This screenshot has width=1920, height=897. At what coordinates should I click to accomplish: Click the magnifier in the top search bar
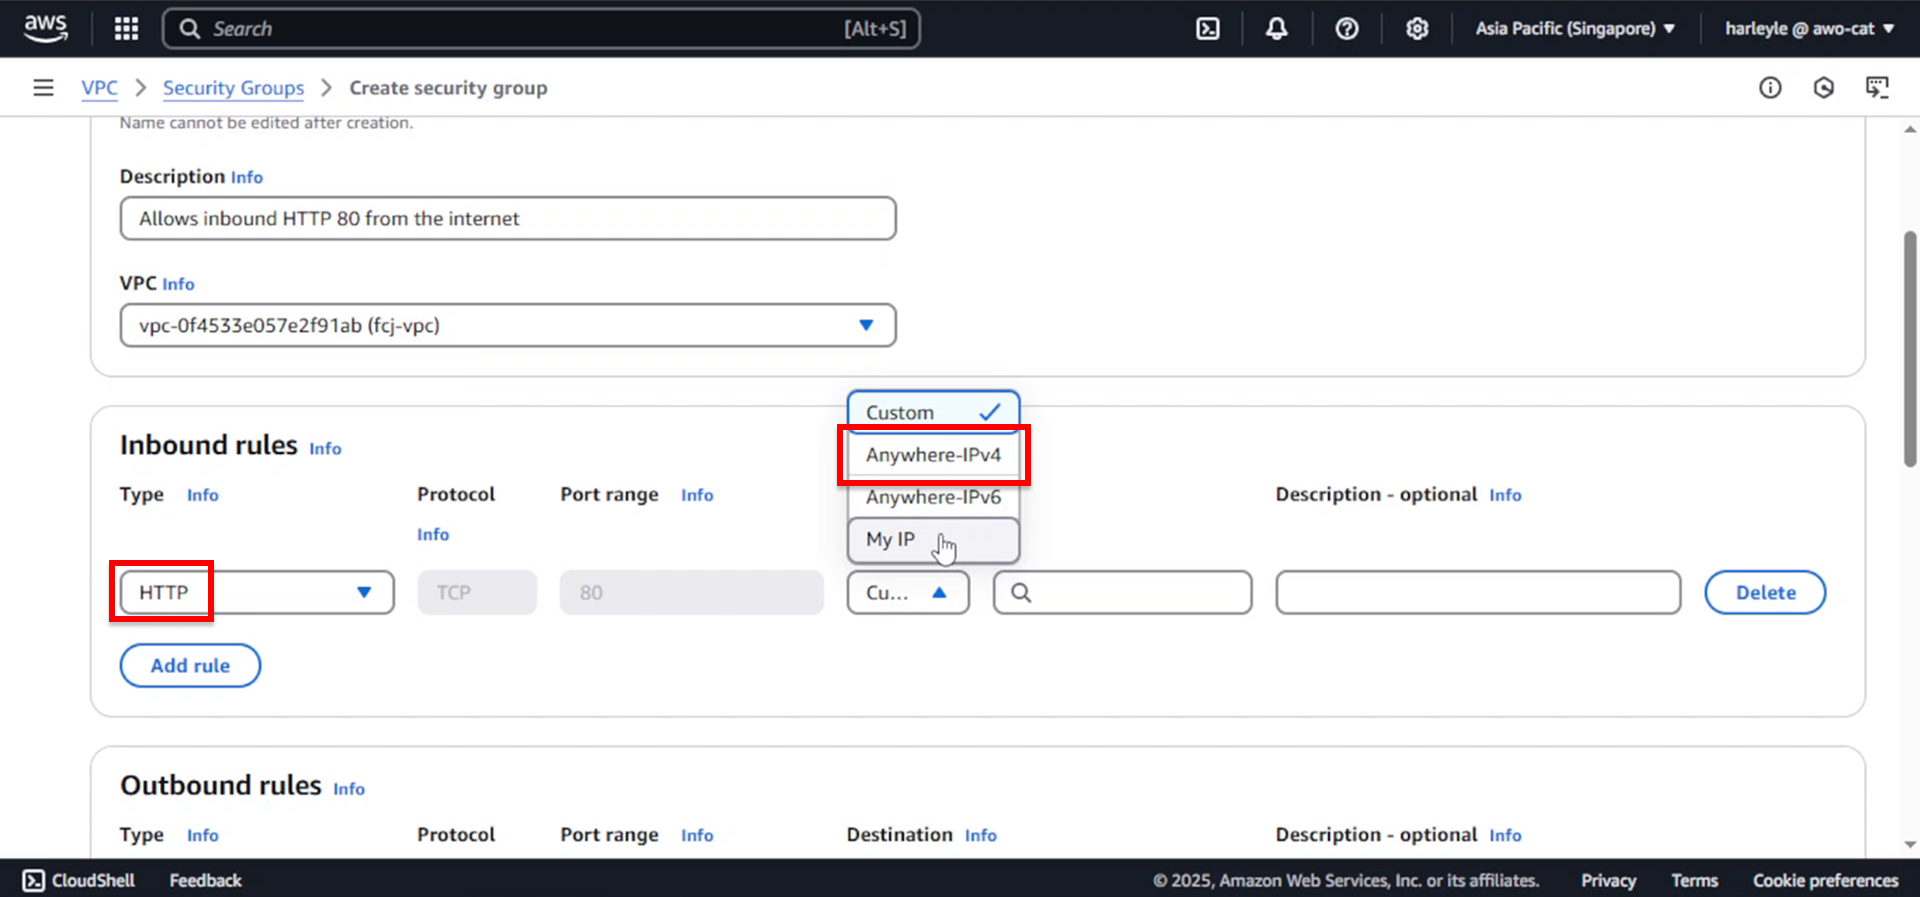tap(190, 28)
